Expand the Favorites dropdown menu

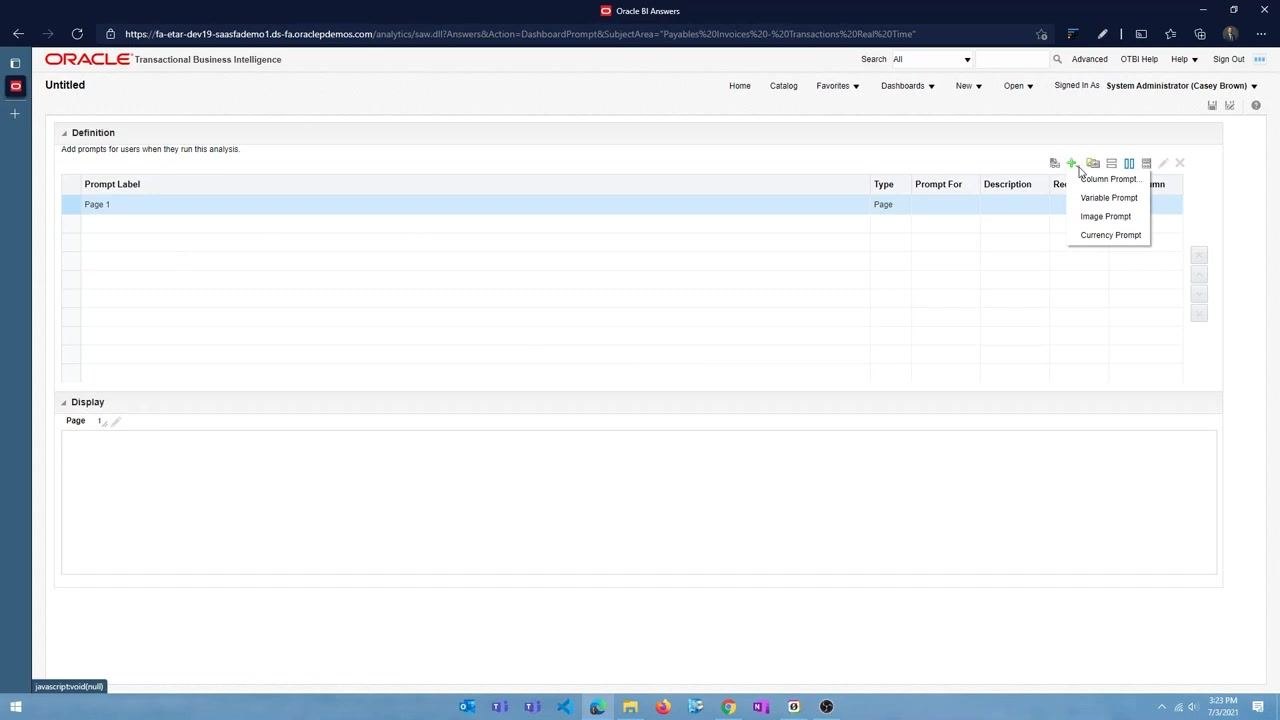pos(838,86)
